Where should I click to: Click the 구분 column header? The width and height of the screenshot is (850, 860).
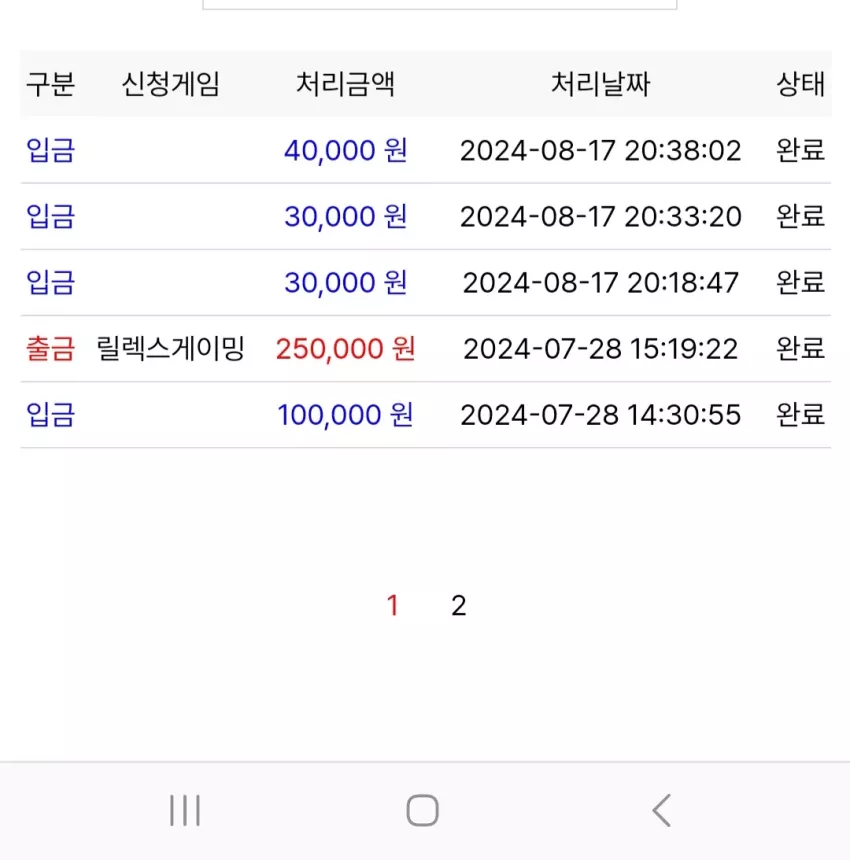point(50,84)
